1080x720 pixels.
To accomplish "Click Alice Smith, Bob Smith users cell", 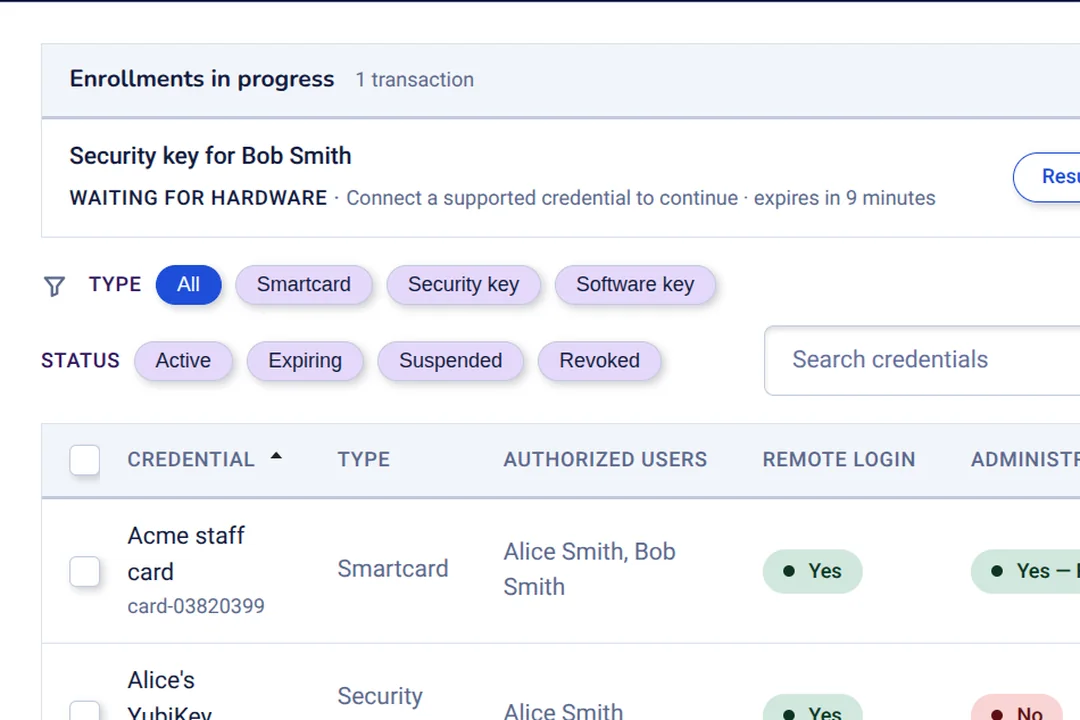I will 590,569.
